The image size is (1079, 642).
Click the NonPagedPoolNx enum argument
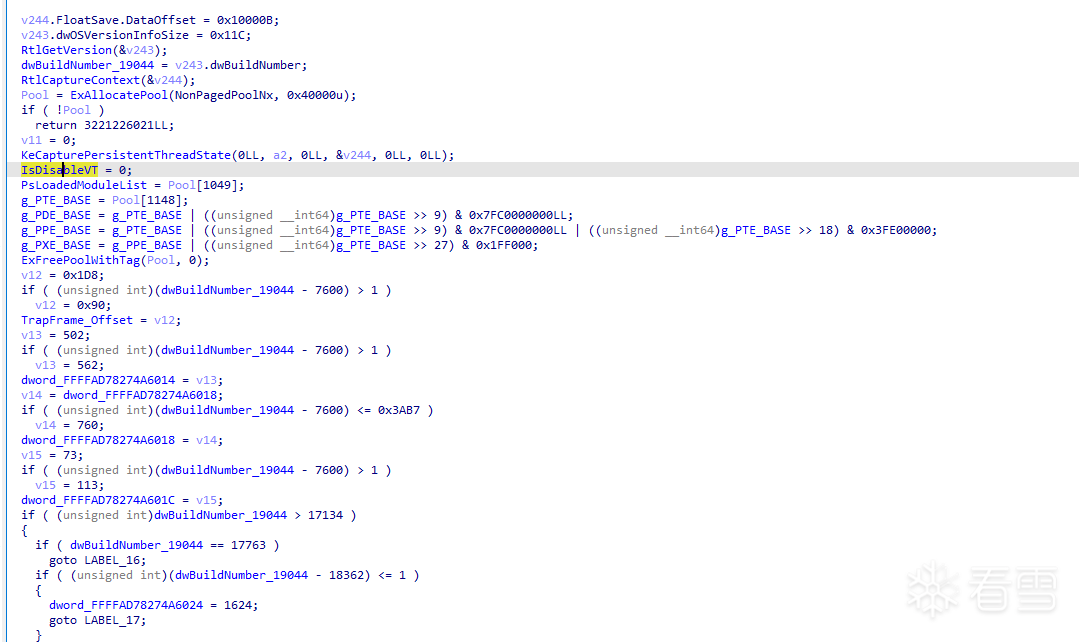(222, 95)
